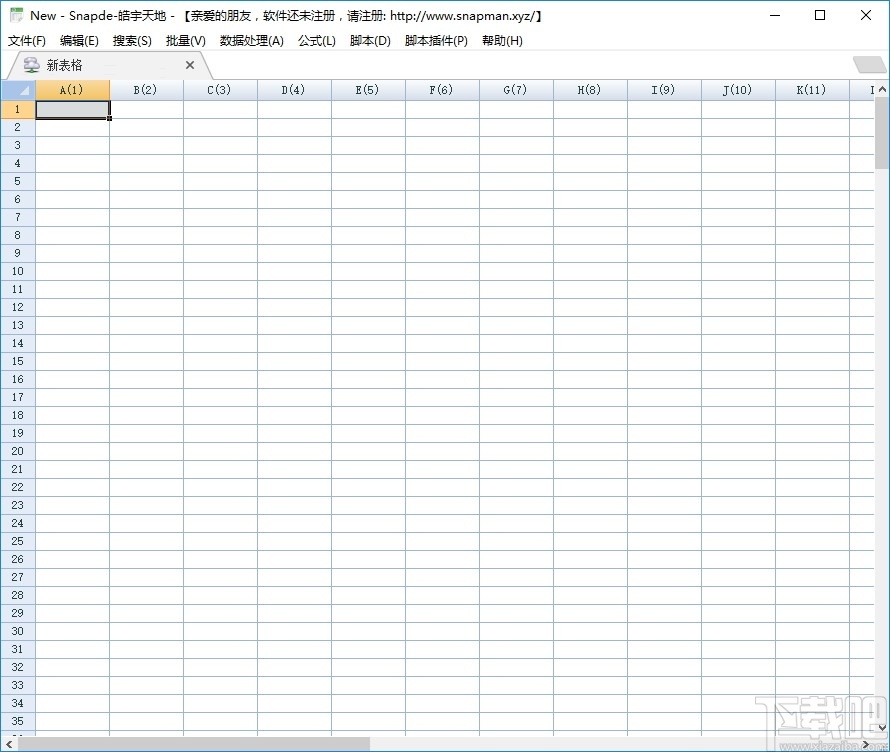890x752 pixels.
Task: Select row header 35
Action: [x=18, y=721]
